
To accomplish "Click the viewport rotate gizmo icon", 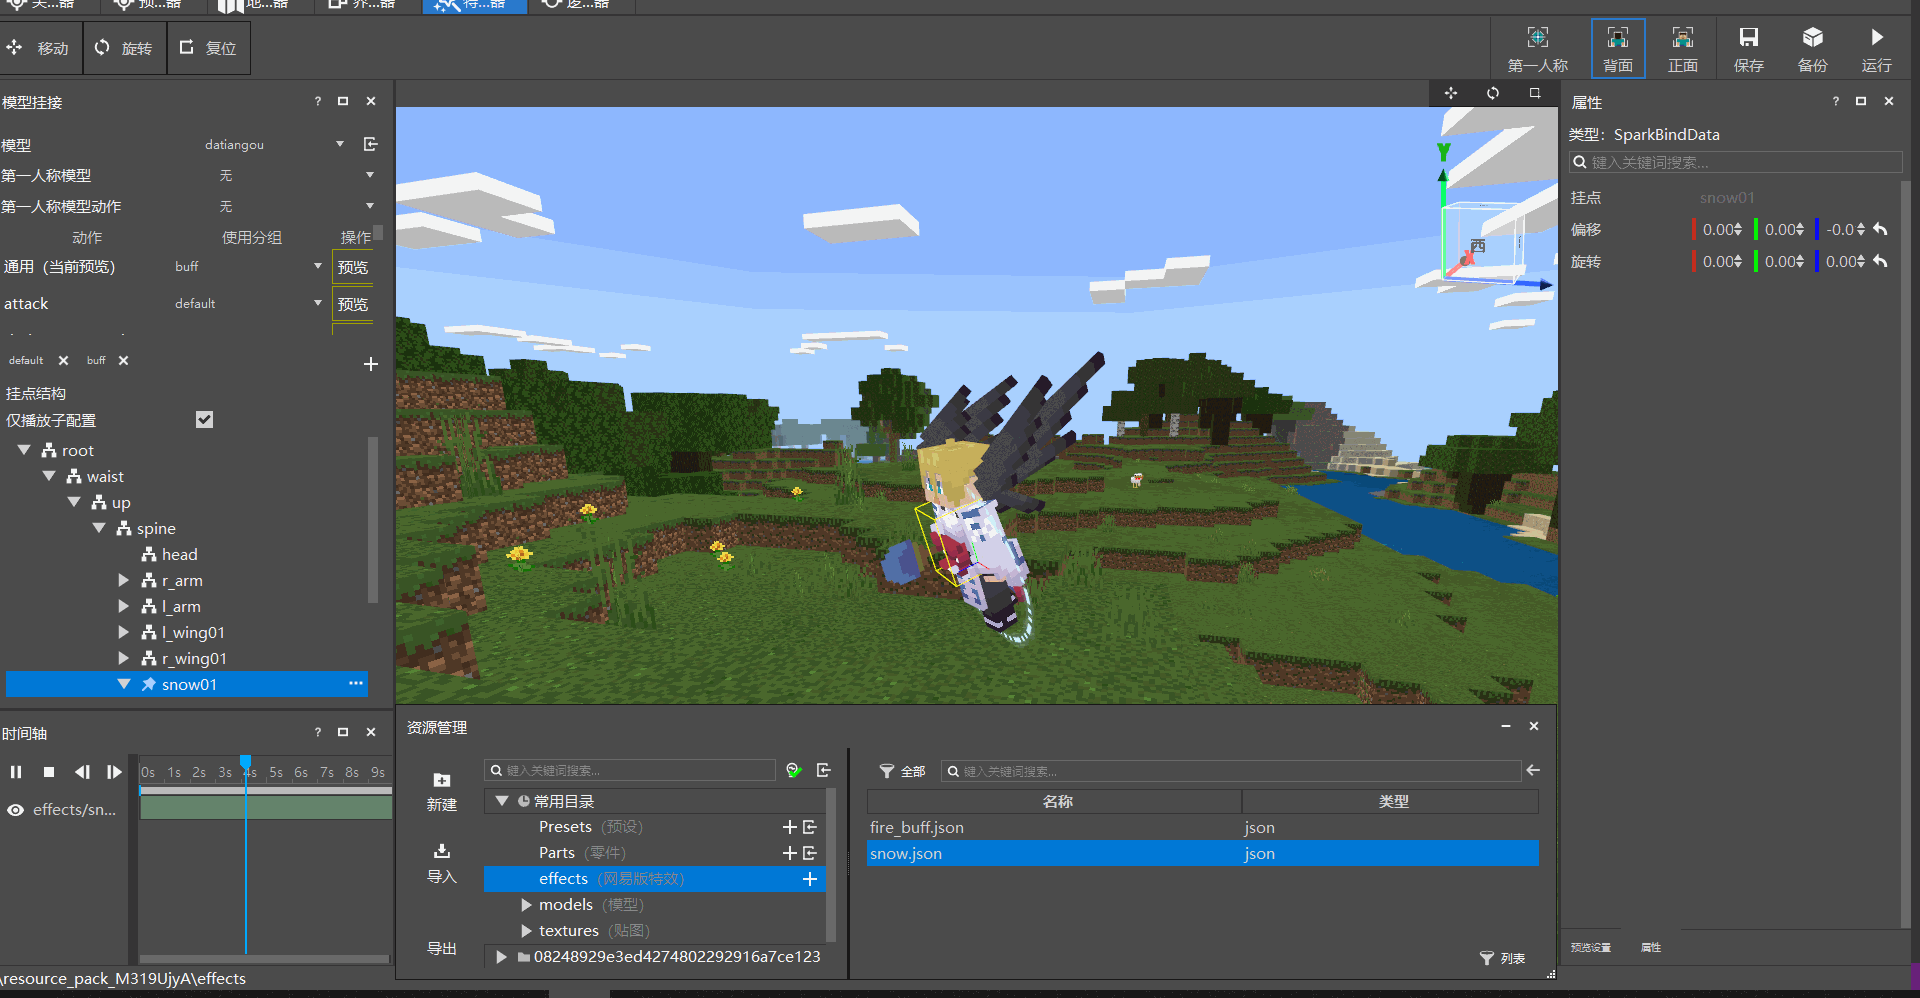I will pos(1493,93).
